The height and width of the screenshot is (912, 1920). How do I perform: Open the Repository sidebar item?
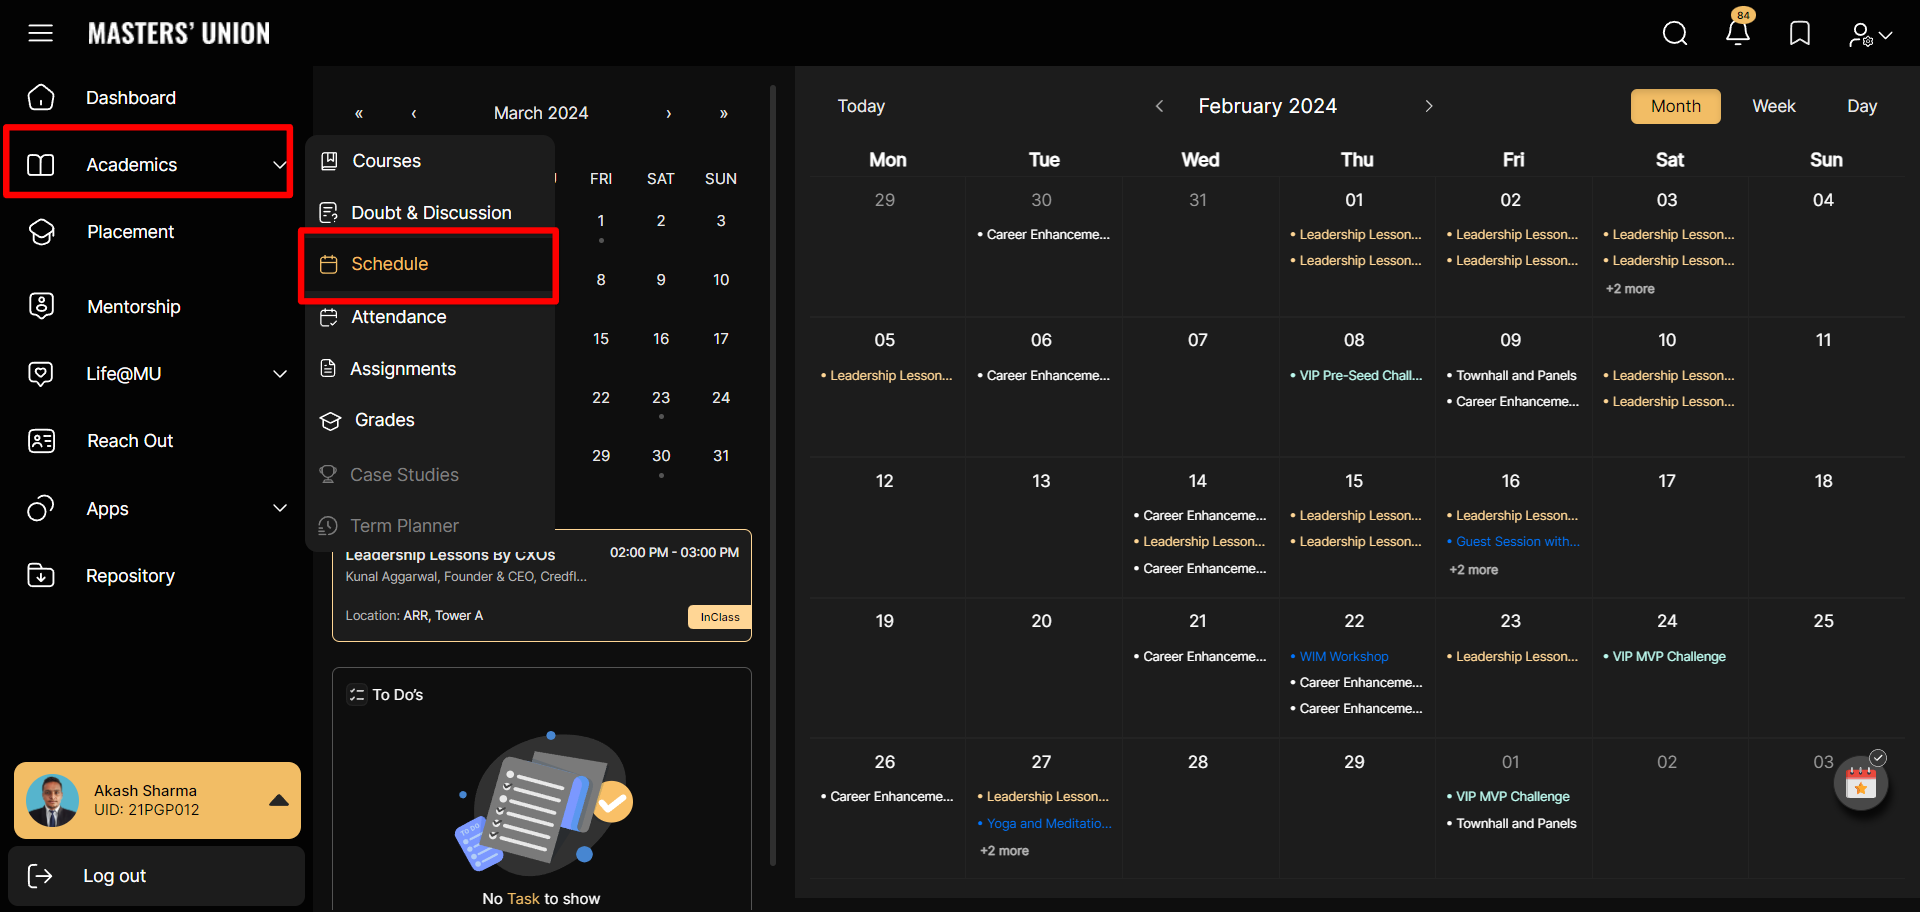point(130,576)
